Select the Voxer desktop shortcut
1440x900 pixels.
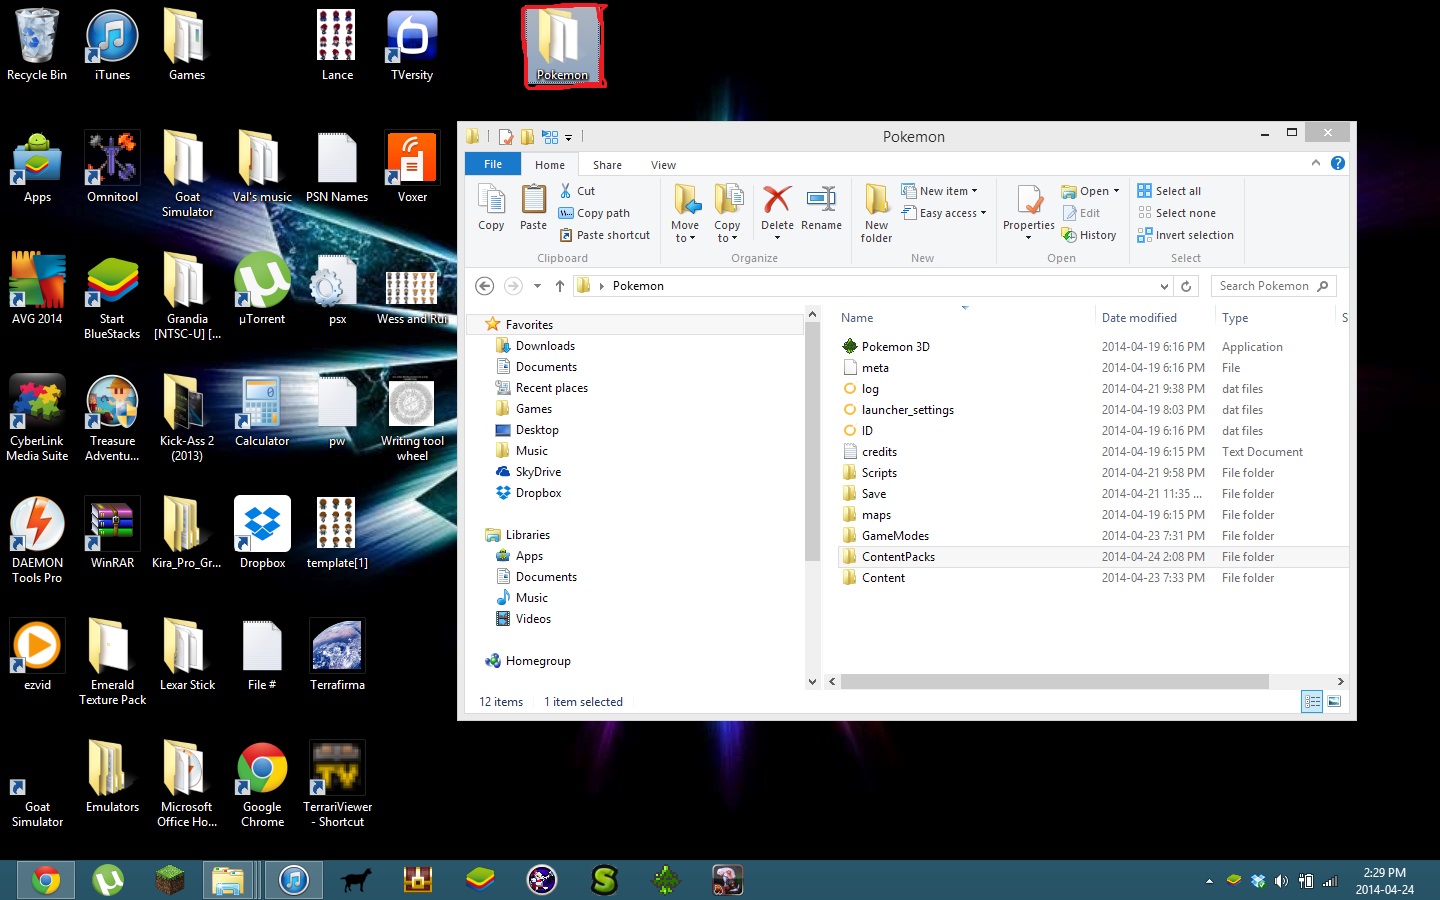(412, 168)
